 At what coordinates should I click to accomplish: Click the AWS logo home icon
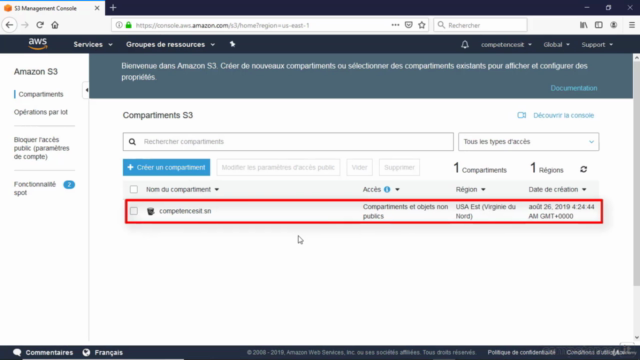point(38,44)
